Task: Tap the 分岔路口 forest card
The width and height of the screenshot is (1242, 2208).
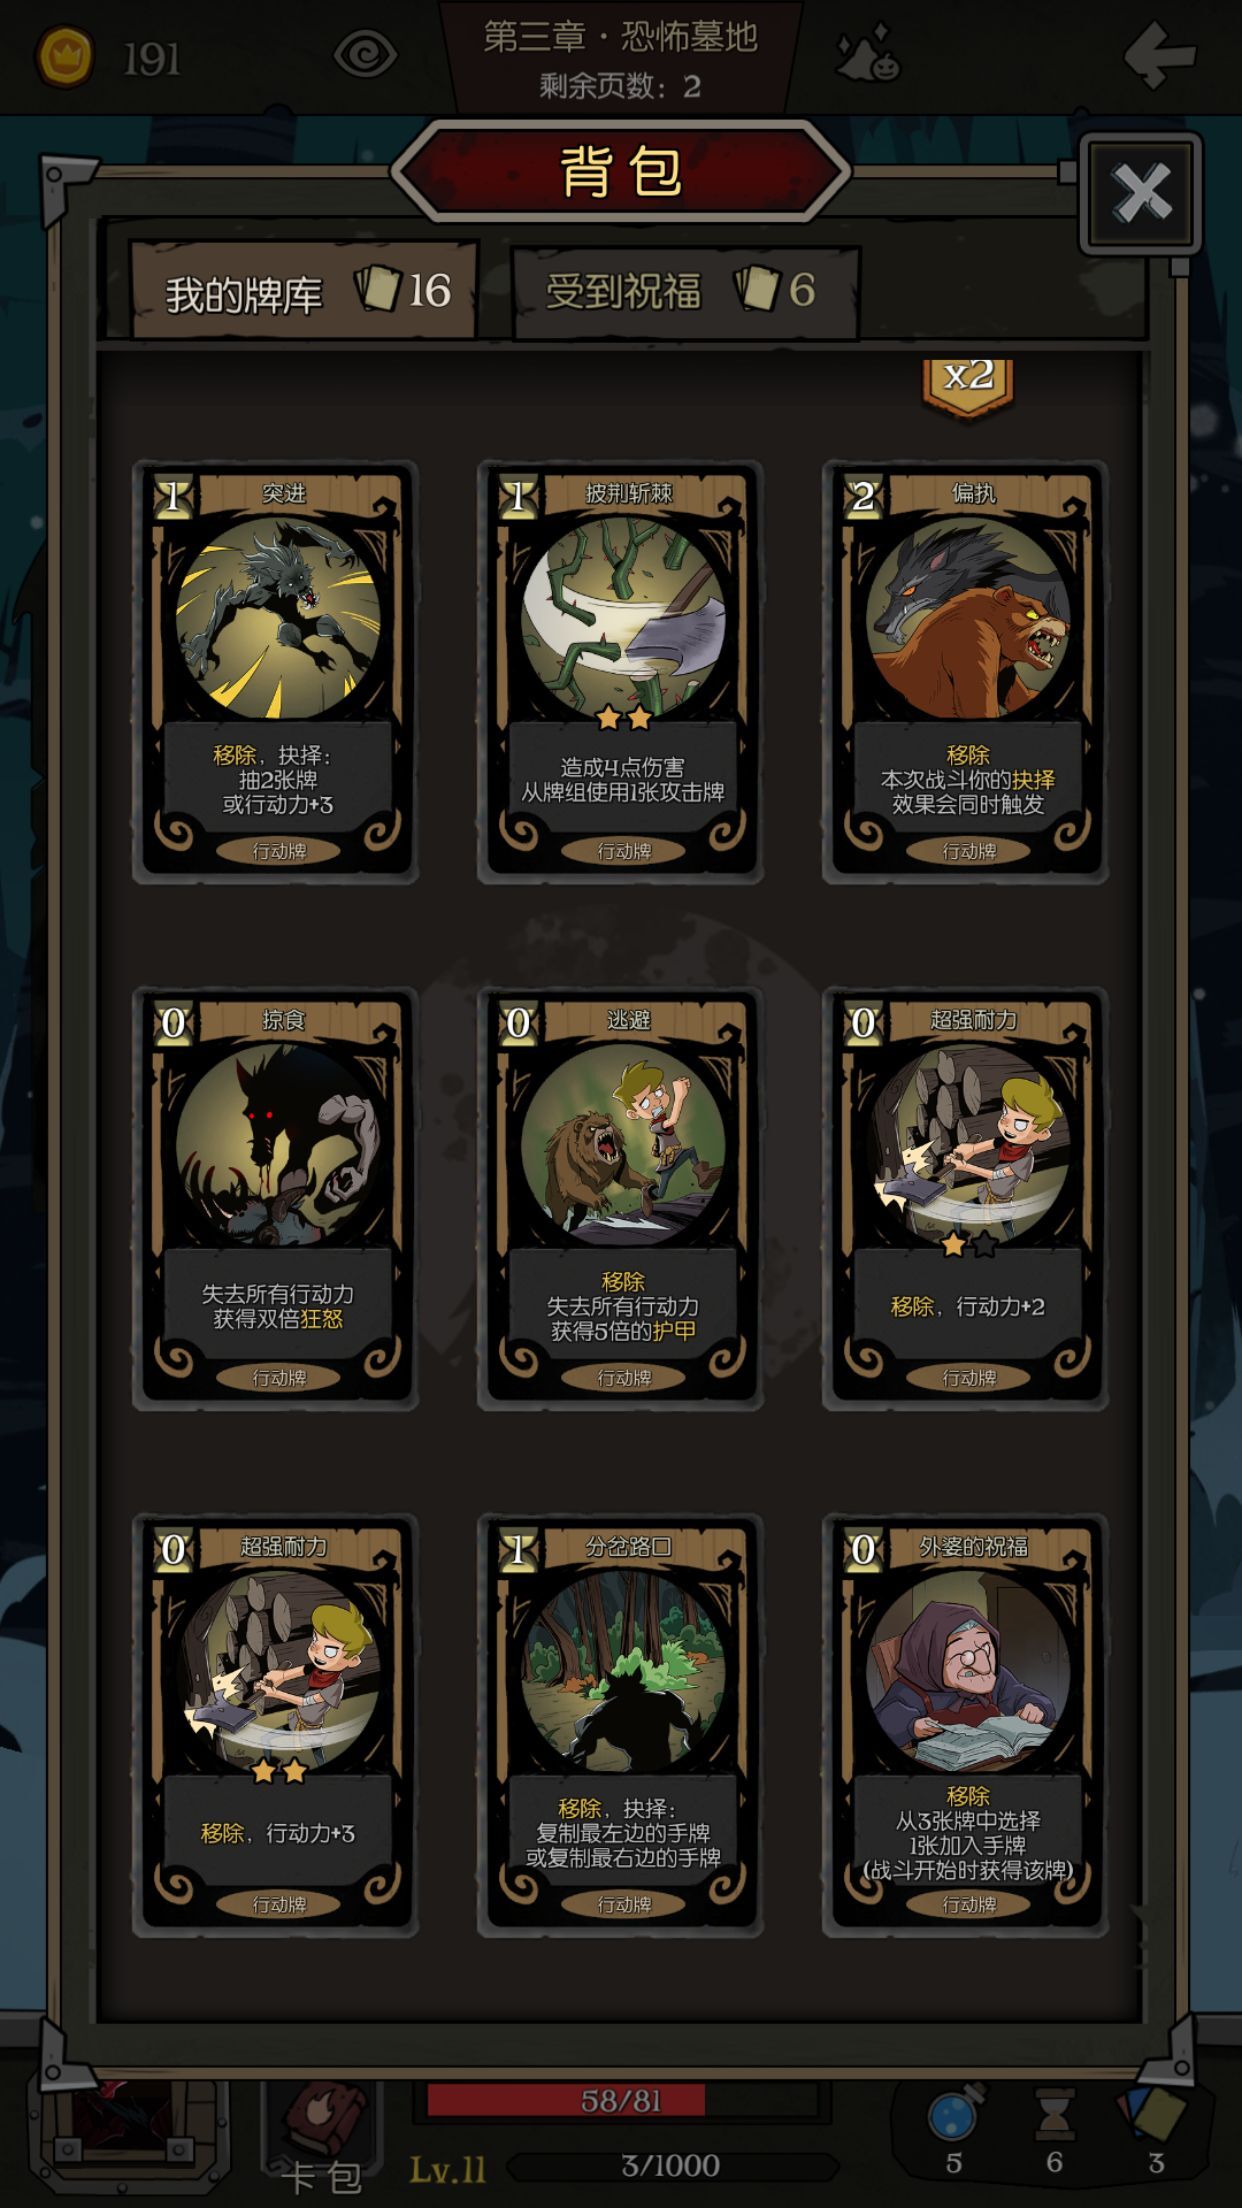Action: 621,1727
